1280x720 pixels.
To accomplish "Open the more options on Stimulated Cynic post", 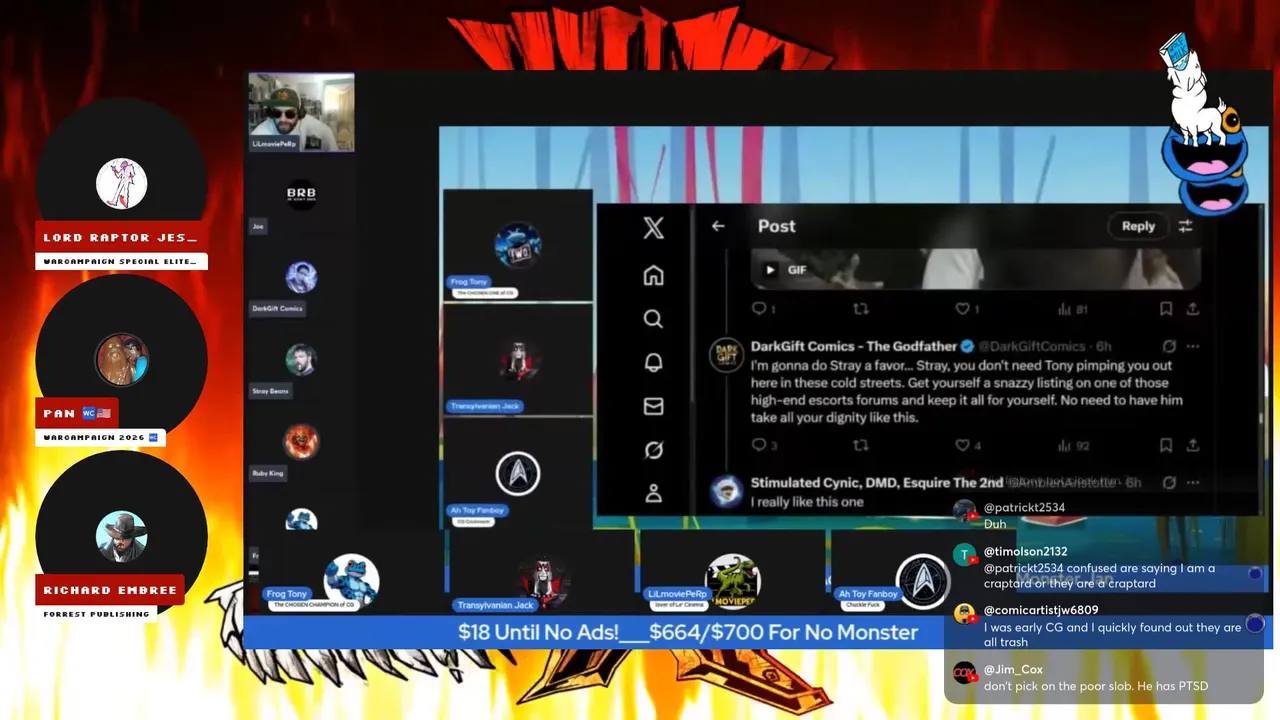I will 1193,483.
